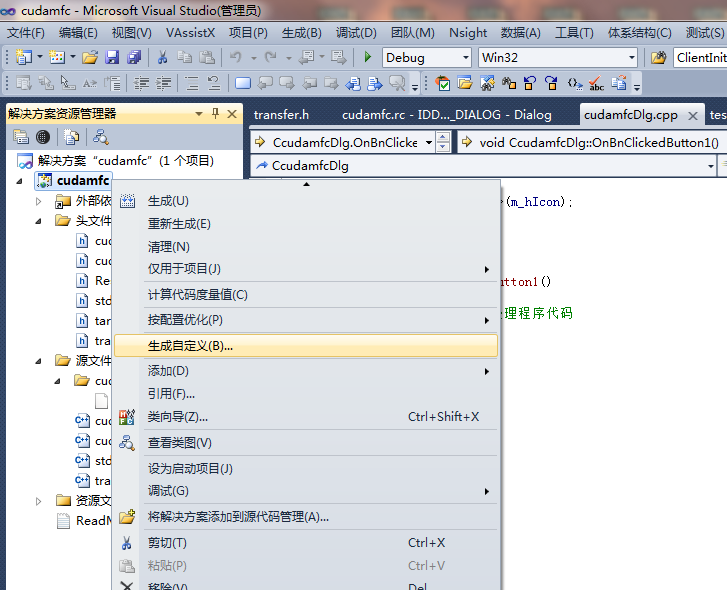
Task: Open 按配置优化(P) submenu
Action: point(306,320)
